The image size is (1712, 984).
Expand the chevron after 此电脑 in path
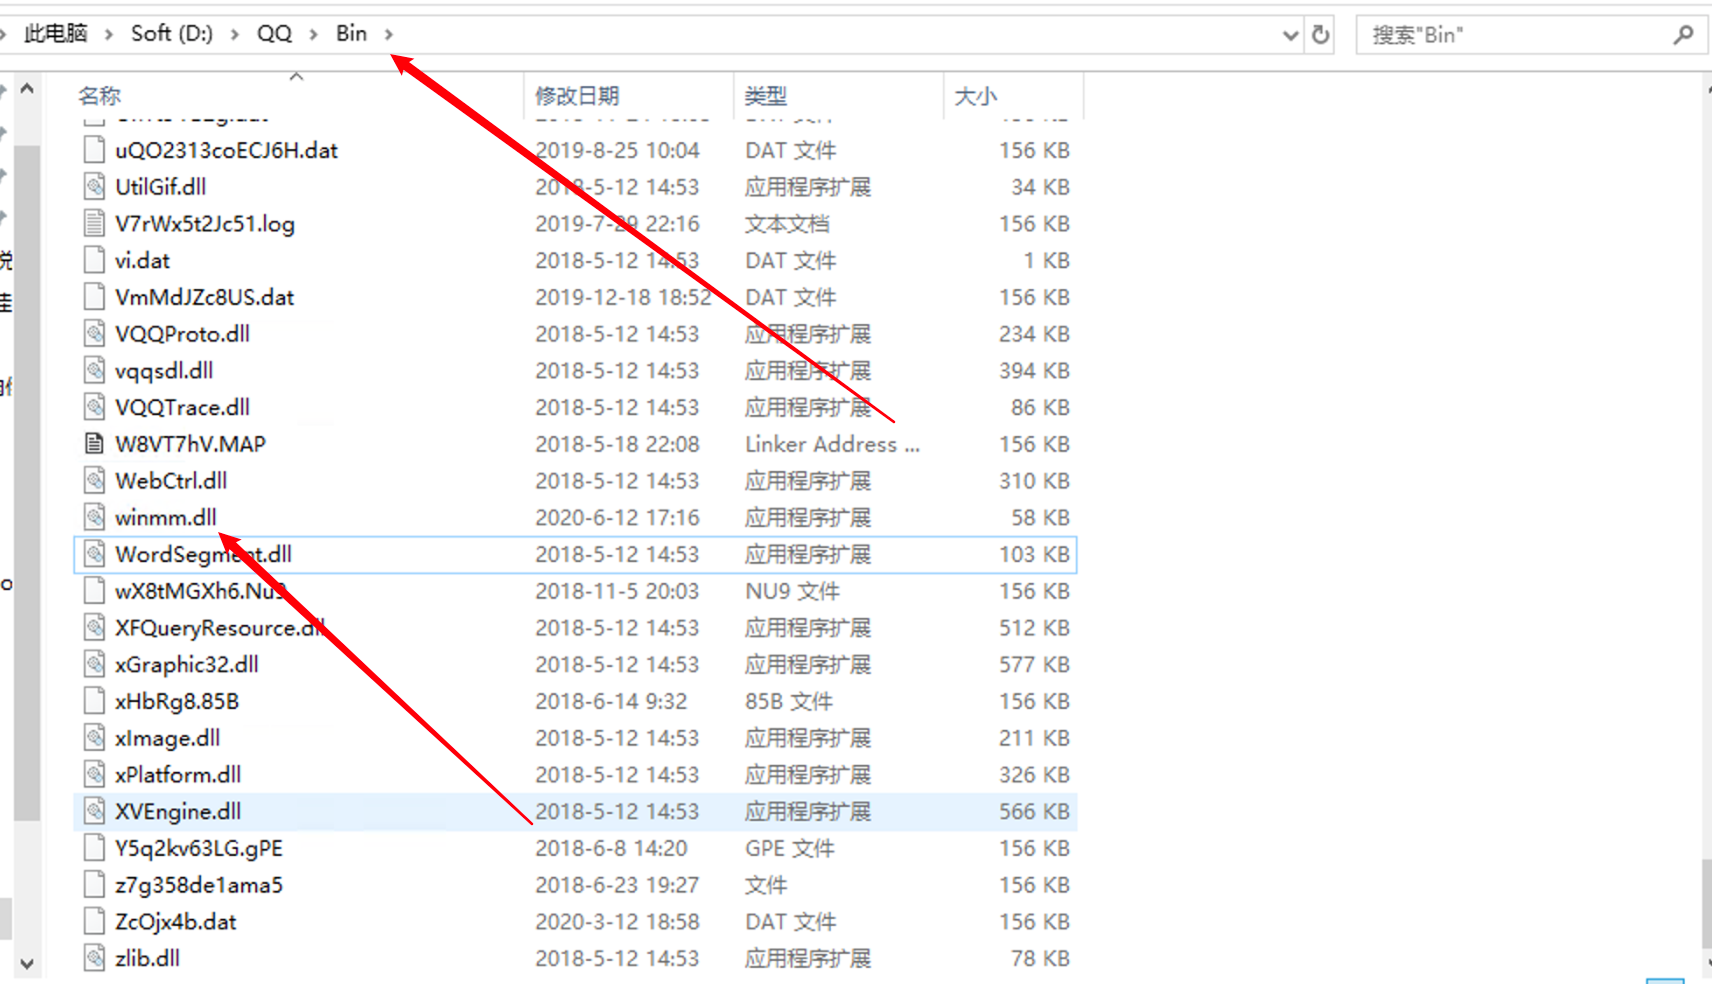108,35
